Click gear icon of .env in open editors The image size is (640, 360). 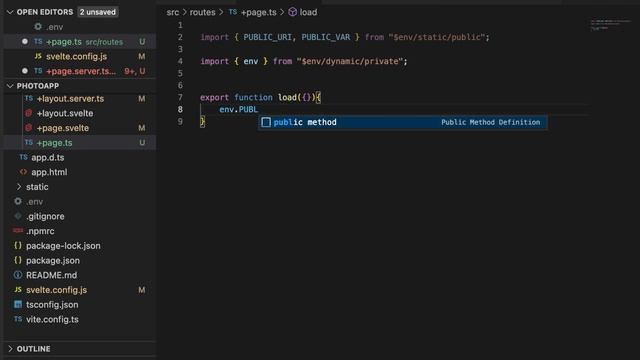[38, 27]
